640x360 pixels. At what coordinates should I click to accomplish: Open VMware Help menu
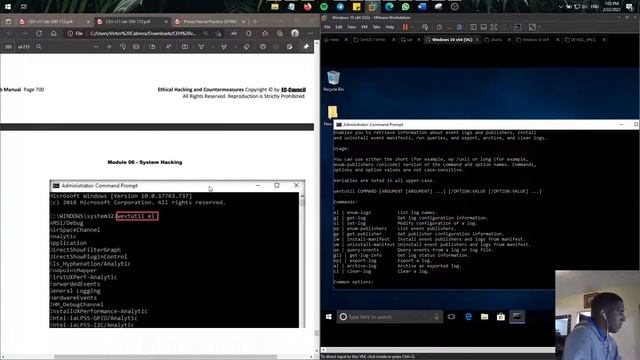[x=390, y=27]
